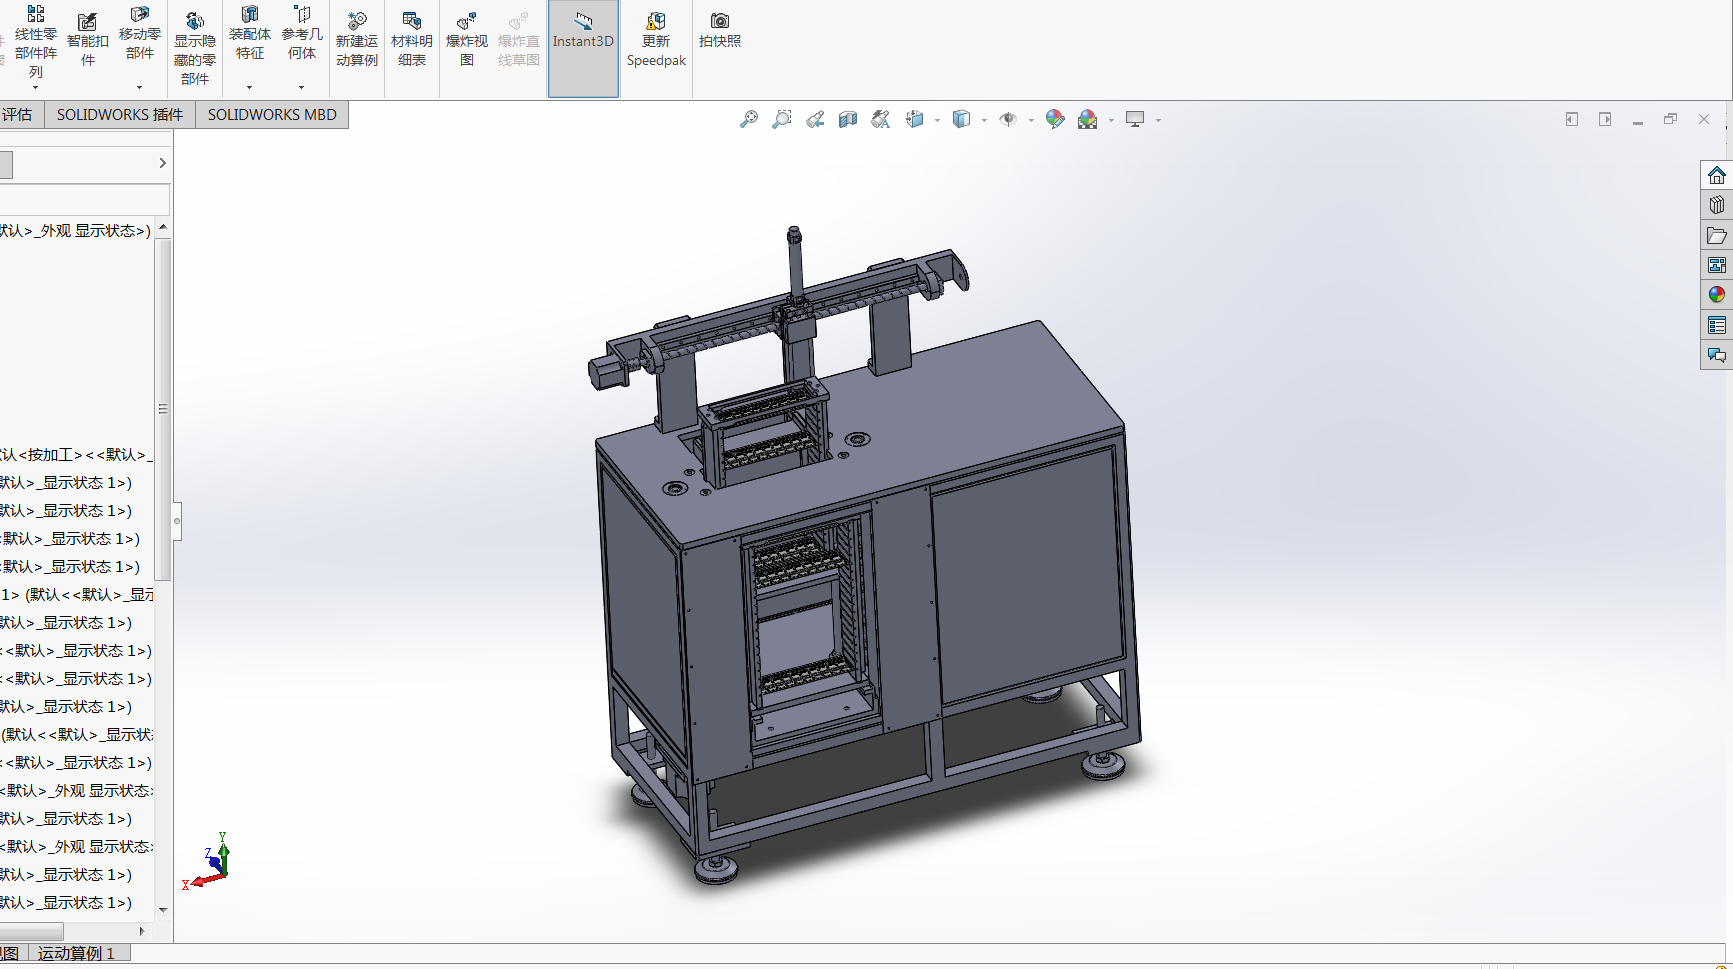Expand the Display Style dropdown arrow
This screenshot has height=969, width=1733.
coord(984,121)
